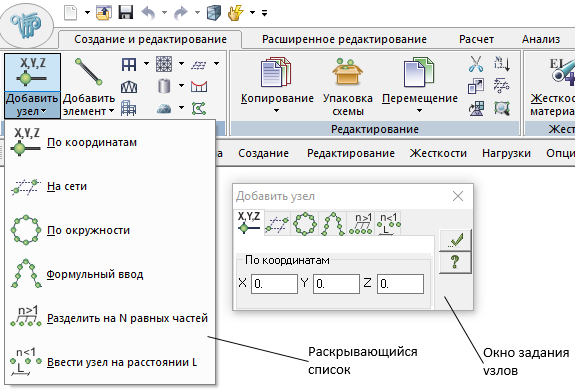Image resolution: width=581 pixels, height=391 pixels.
Task: Open the Нагрузки menu
Action: [x=506, y=153]
